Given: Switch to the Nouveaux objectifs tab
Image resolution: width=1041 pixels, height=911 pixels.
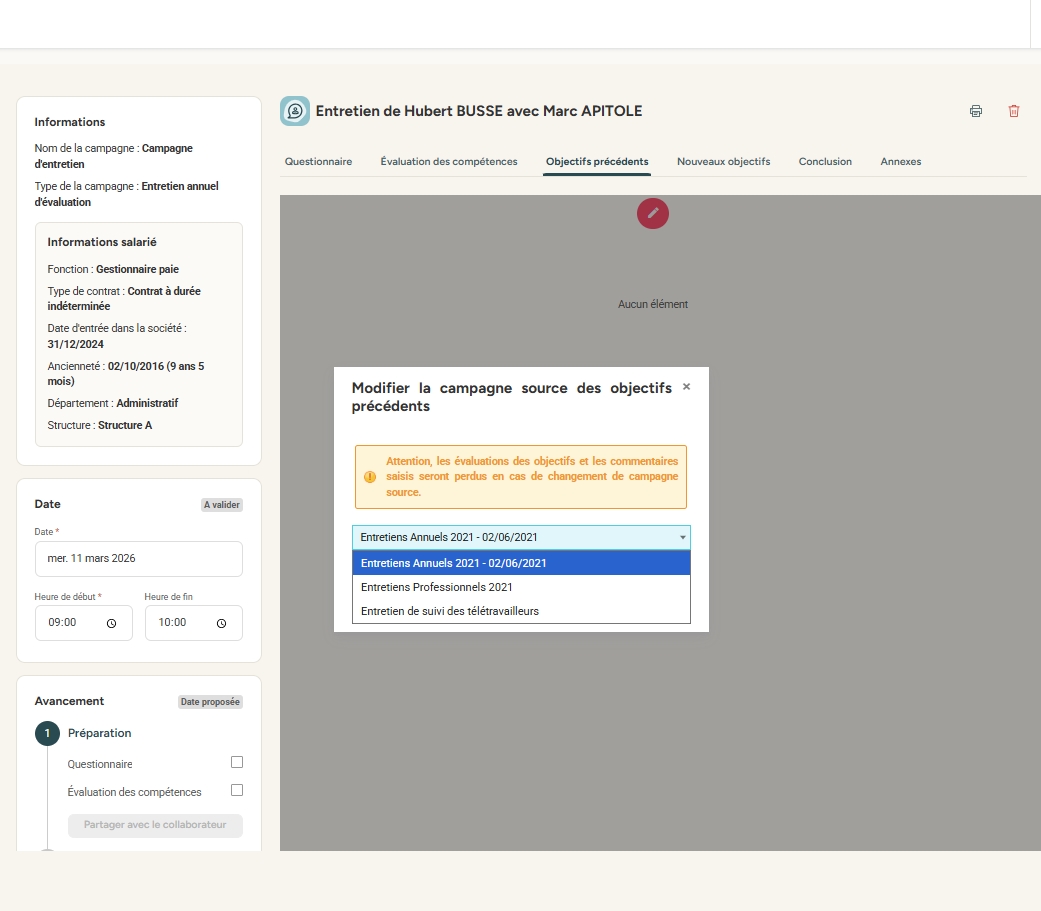Looking at the screenshot, I should [x=723, y=162].
